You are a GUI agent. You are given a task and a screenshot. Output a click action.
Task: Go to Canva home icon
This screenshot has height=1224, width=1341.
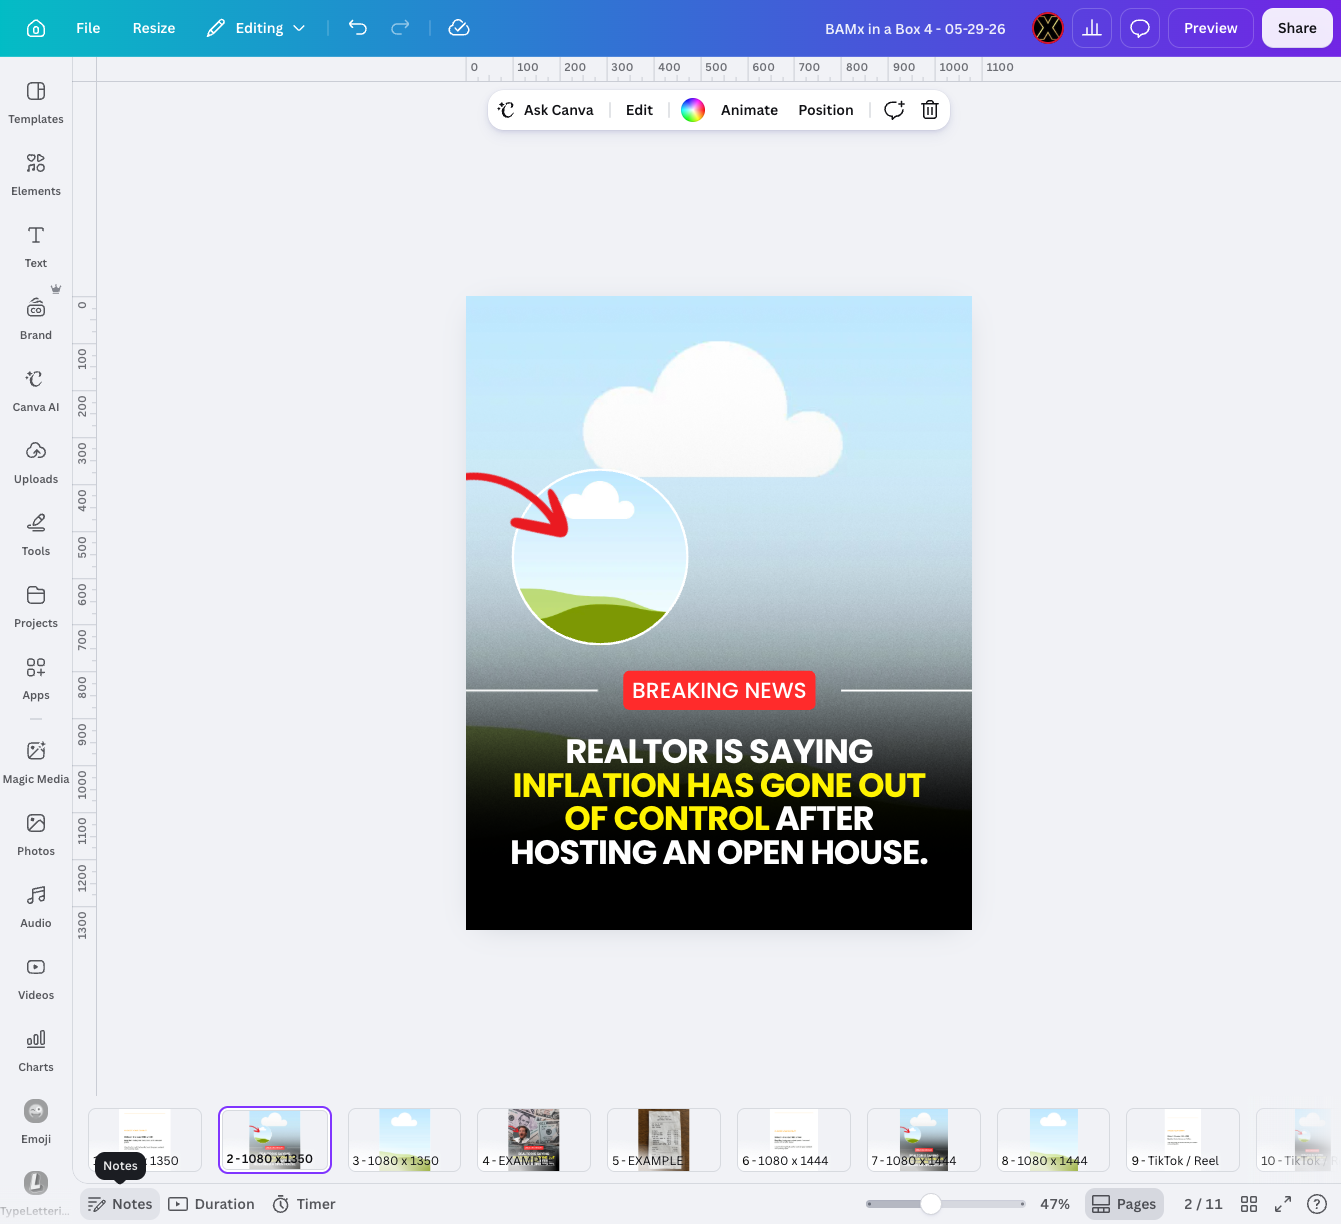(36, 28)
